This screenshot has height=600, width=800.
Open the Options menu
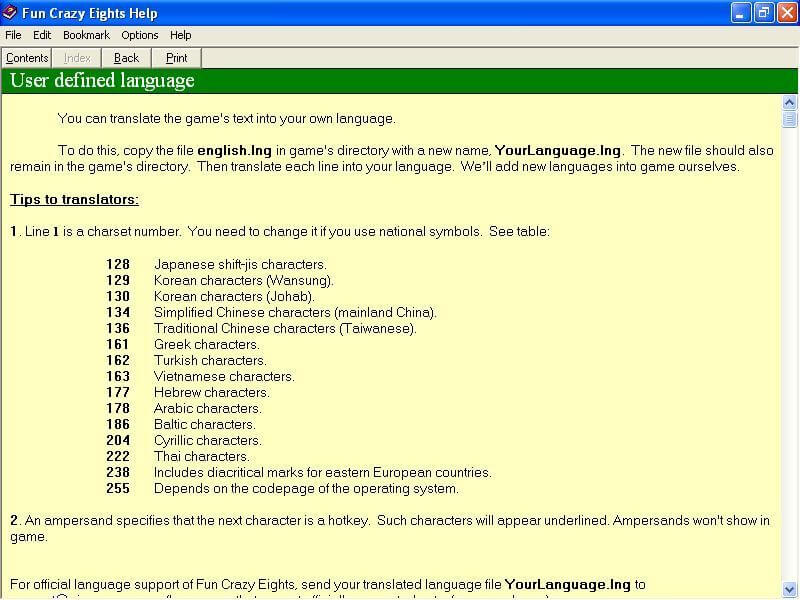[x=140, y=35]
